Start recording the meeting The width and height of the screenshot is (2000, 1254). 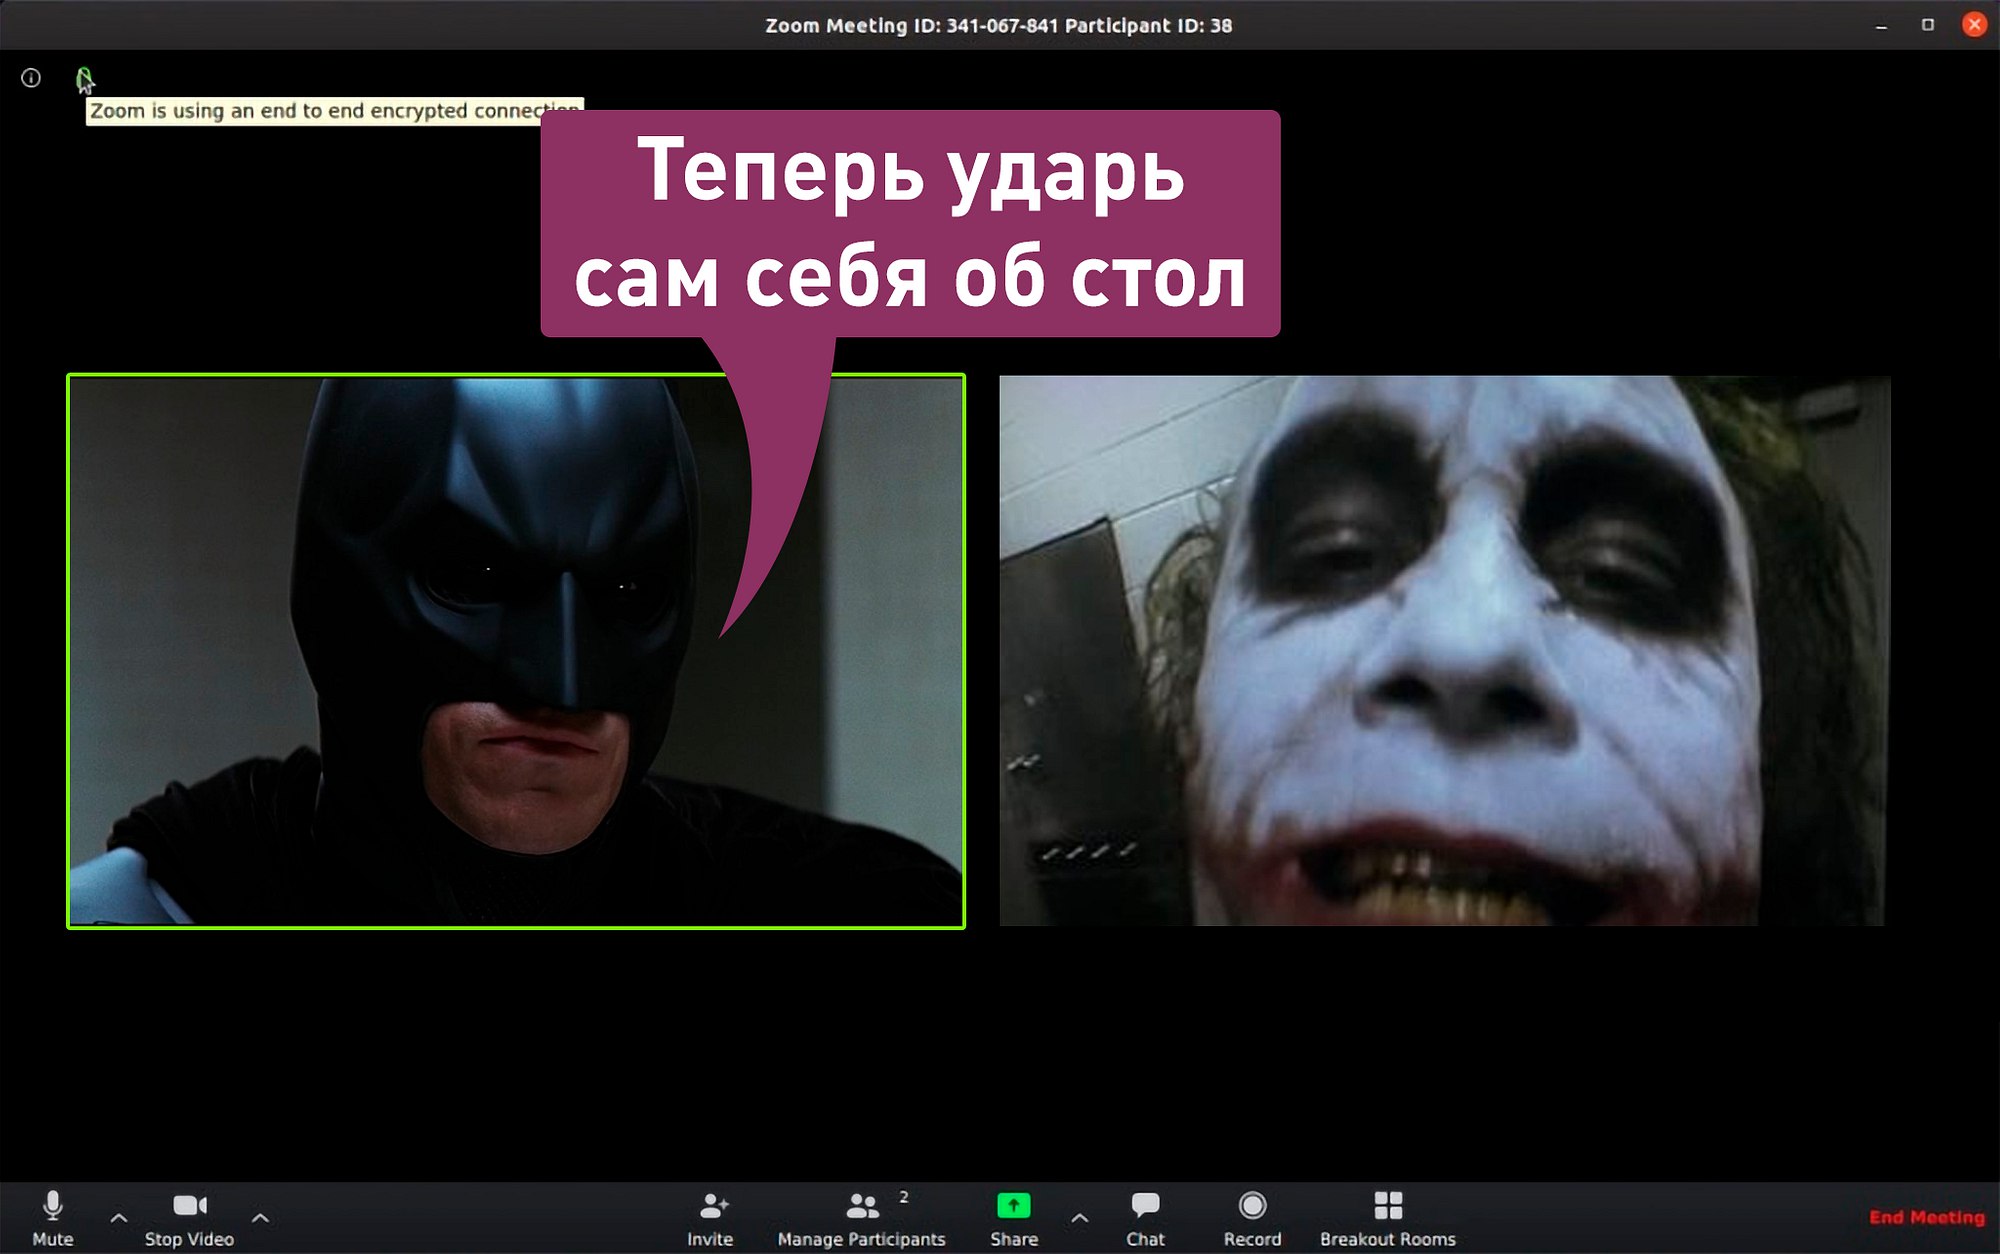point(1252,1218)
